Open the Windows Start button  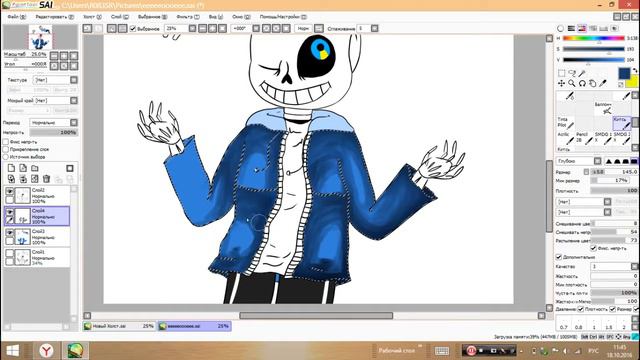click(x=12, y=351)
